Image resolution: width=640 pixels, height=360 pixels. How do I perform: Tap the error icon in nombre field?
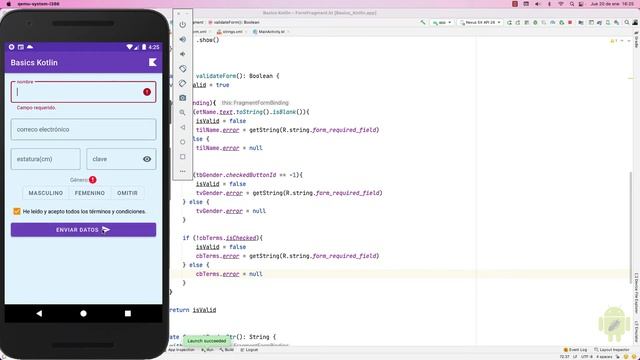pyautogui.click(x=147, y=92)
